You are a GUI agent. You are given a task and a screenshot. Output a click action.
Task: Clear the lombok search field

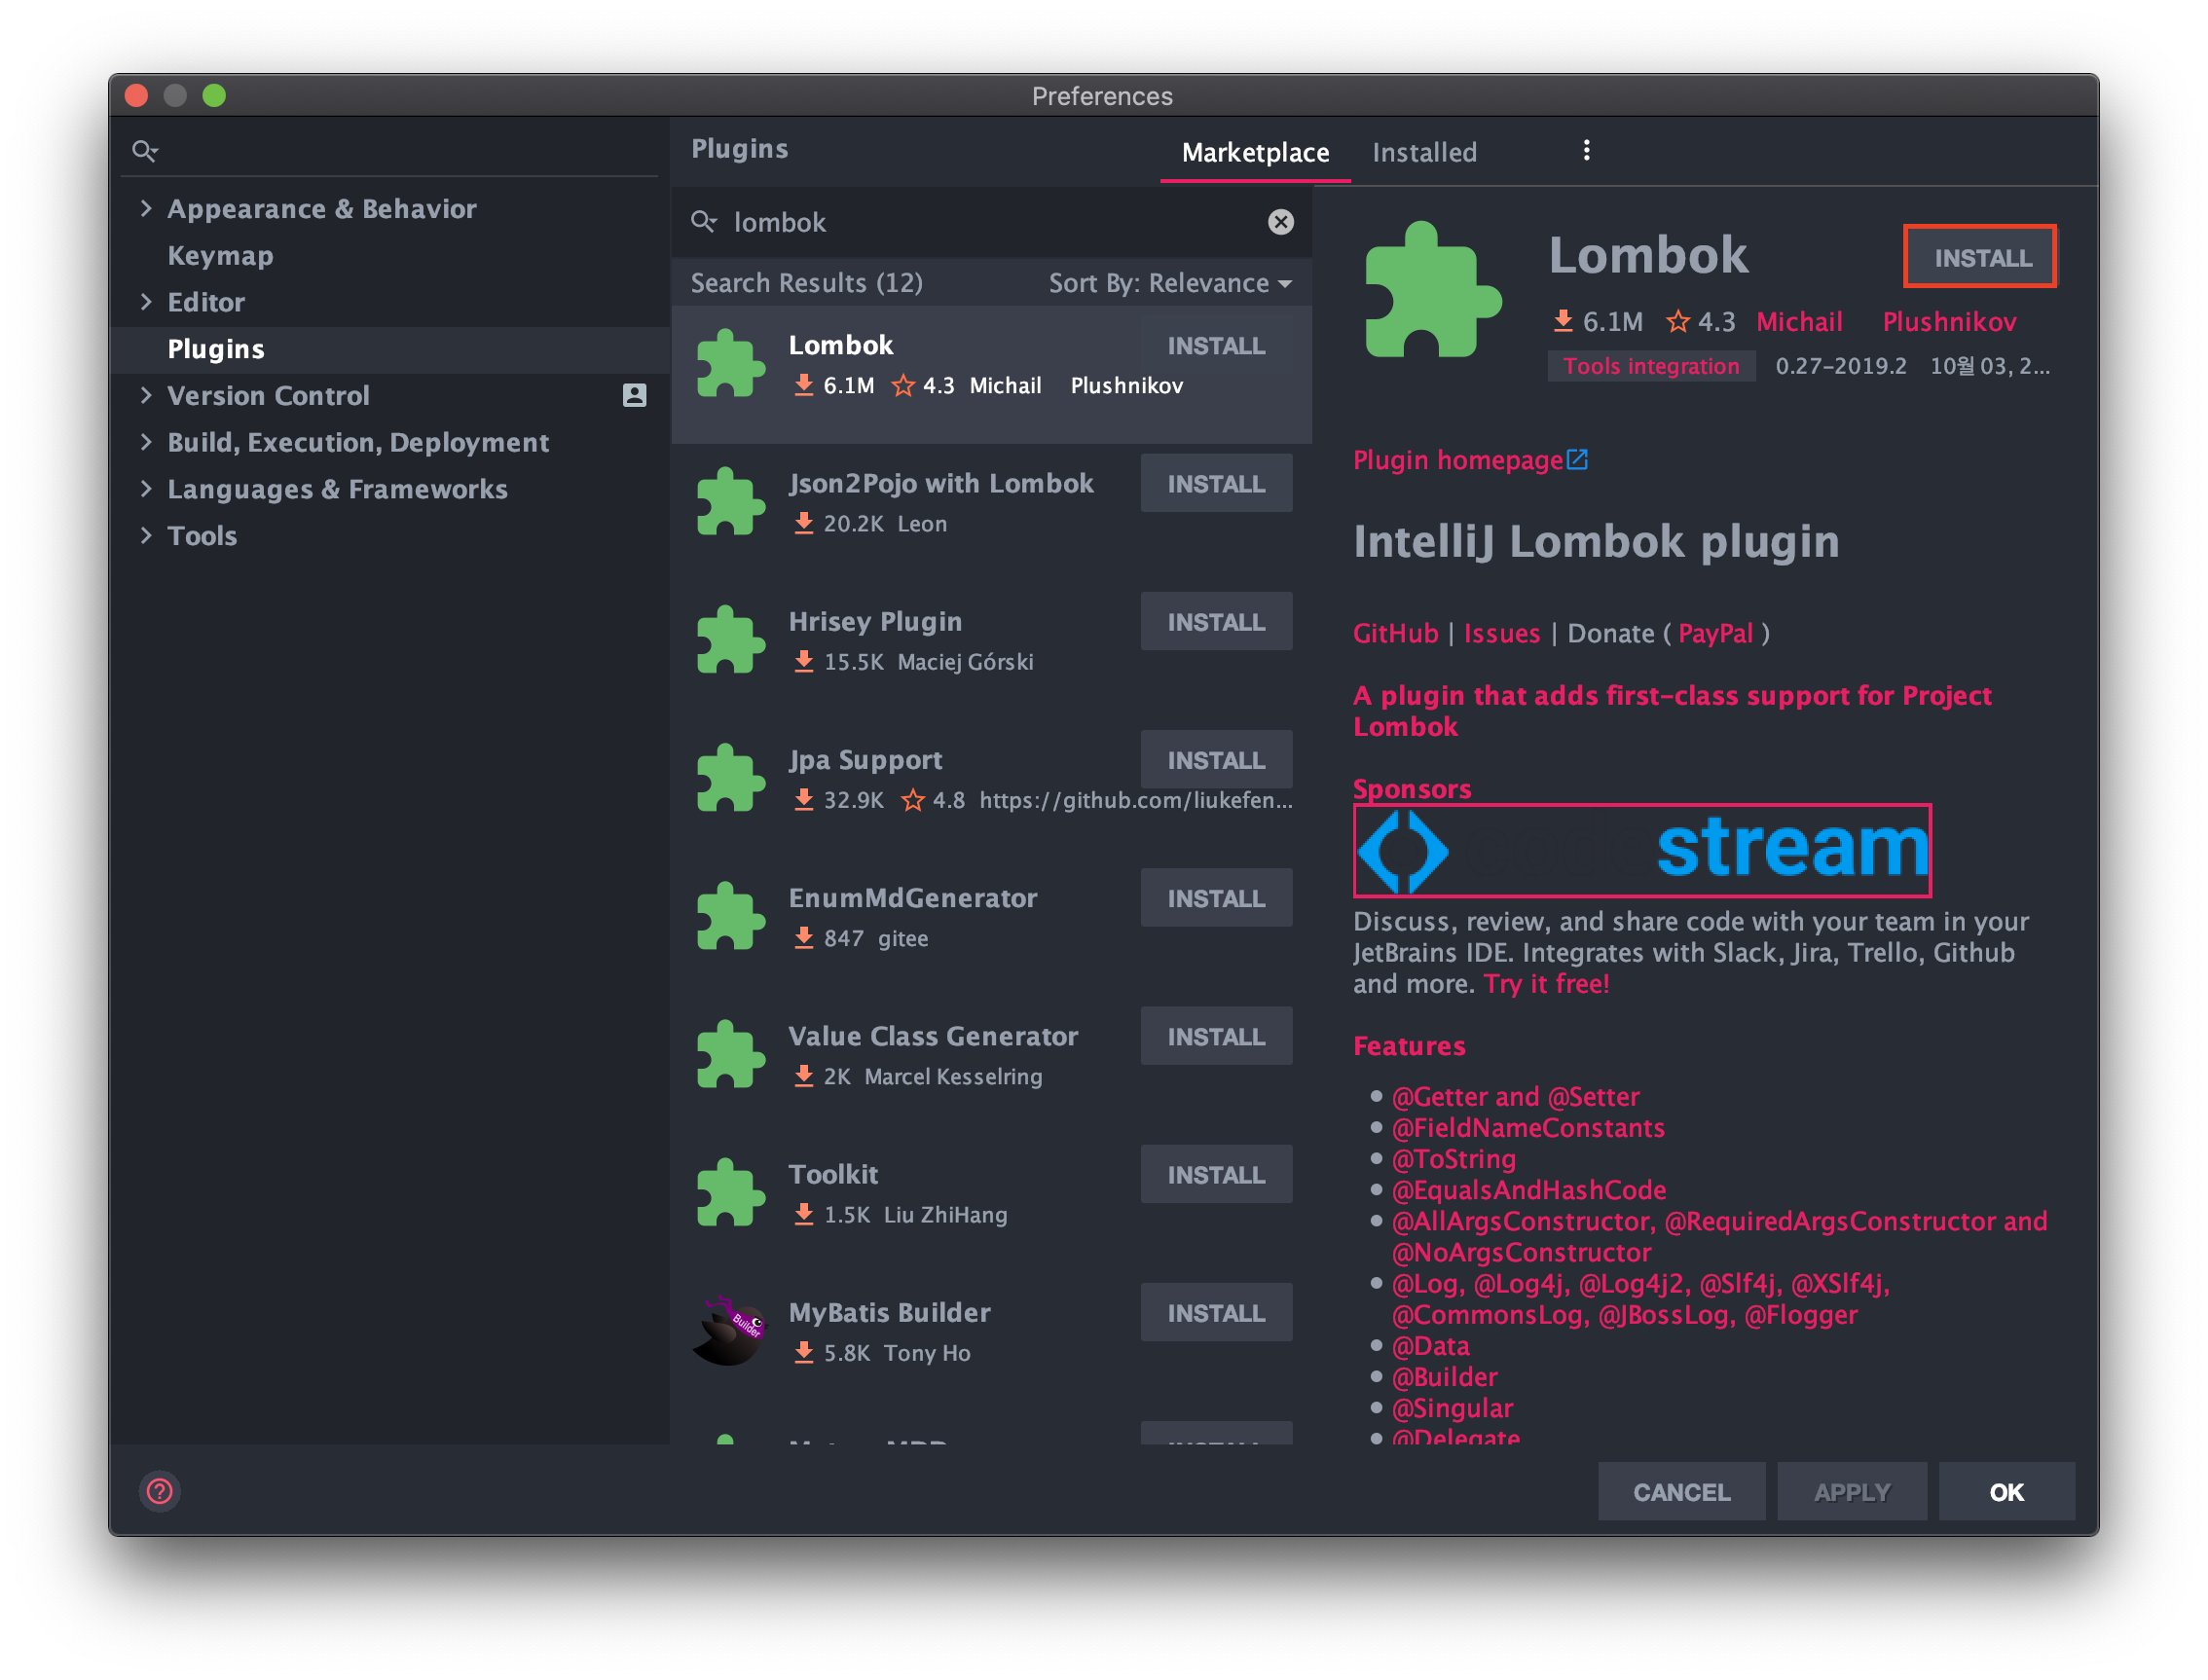point(1280,222)
